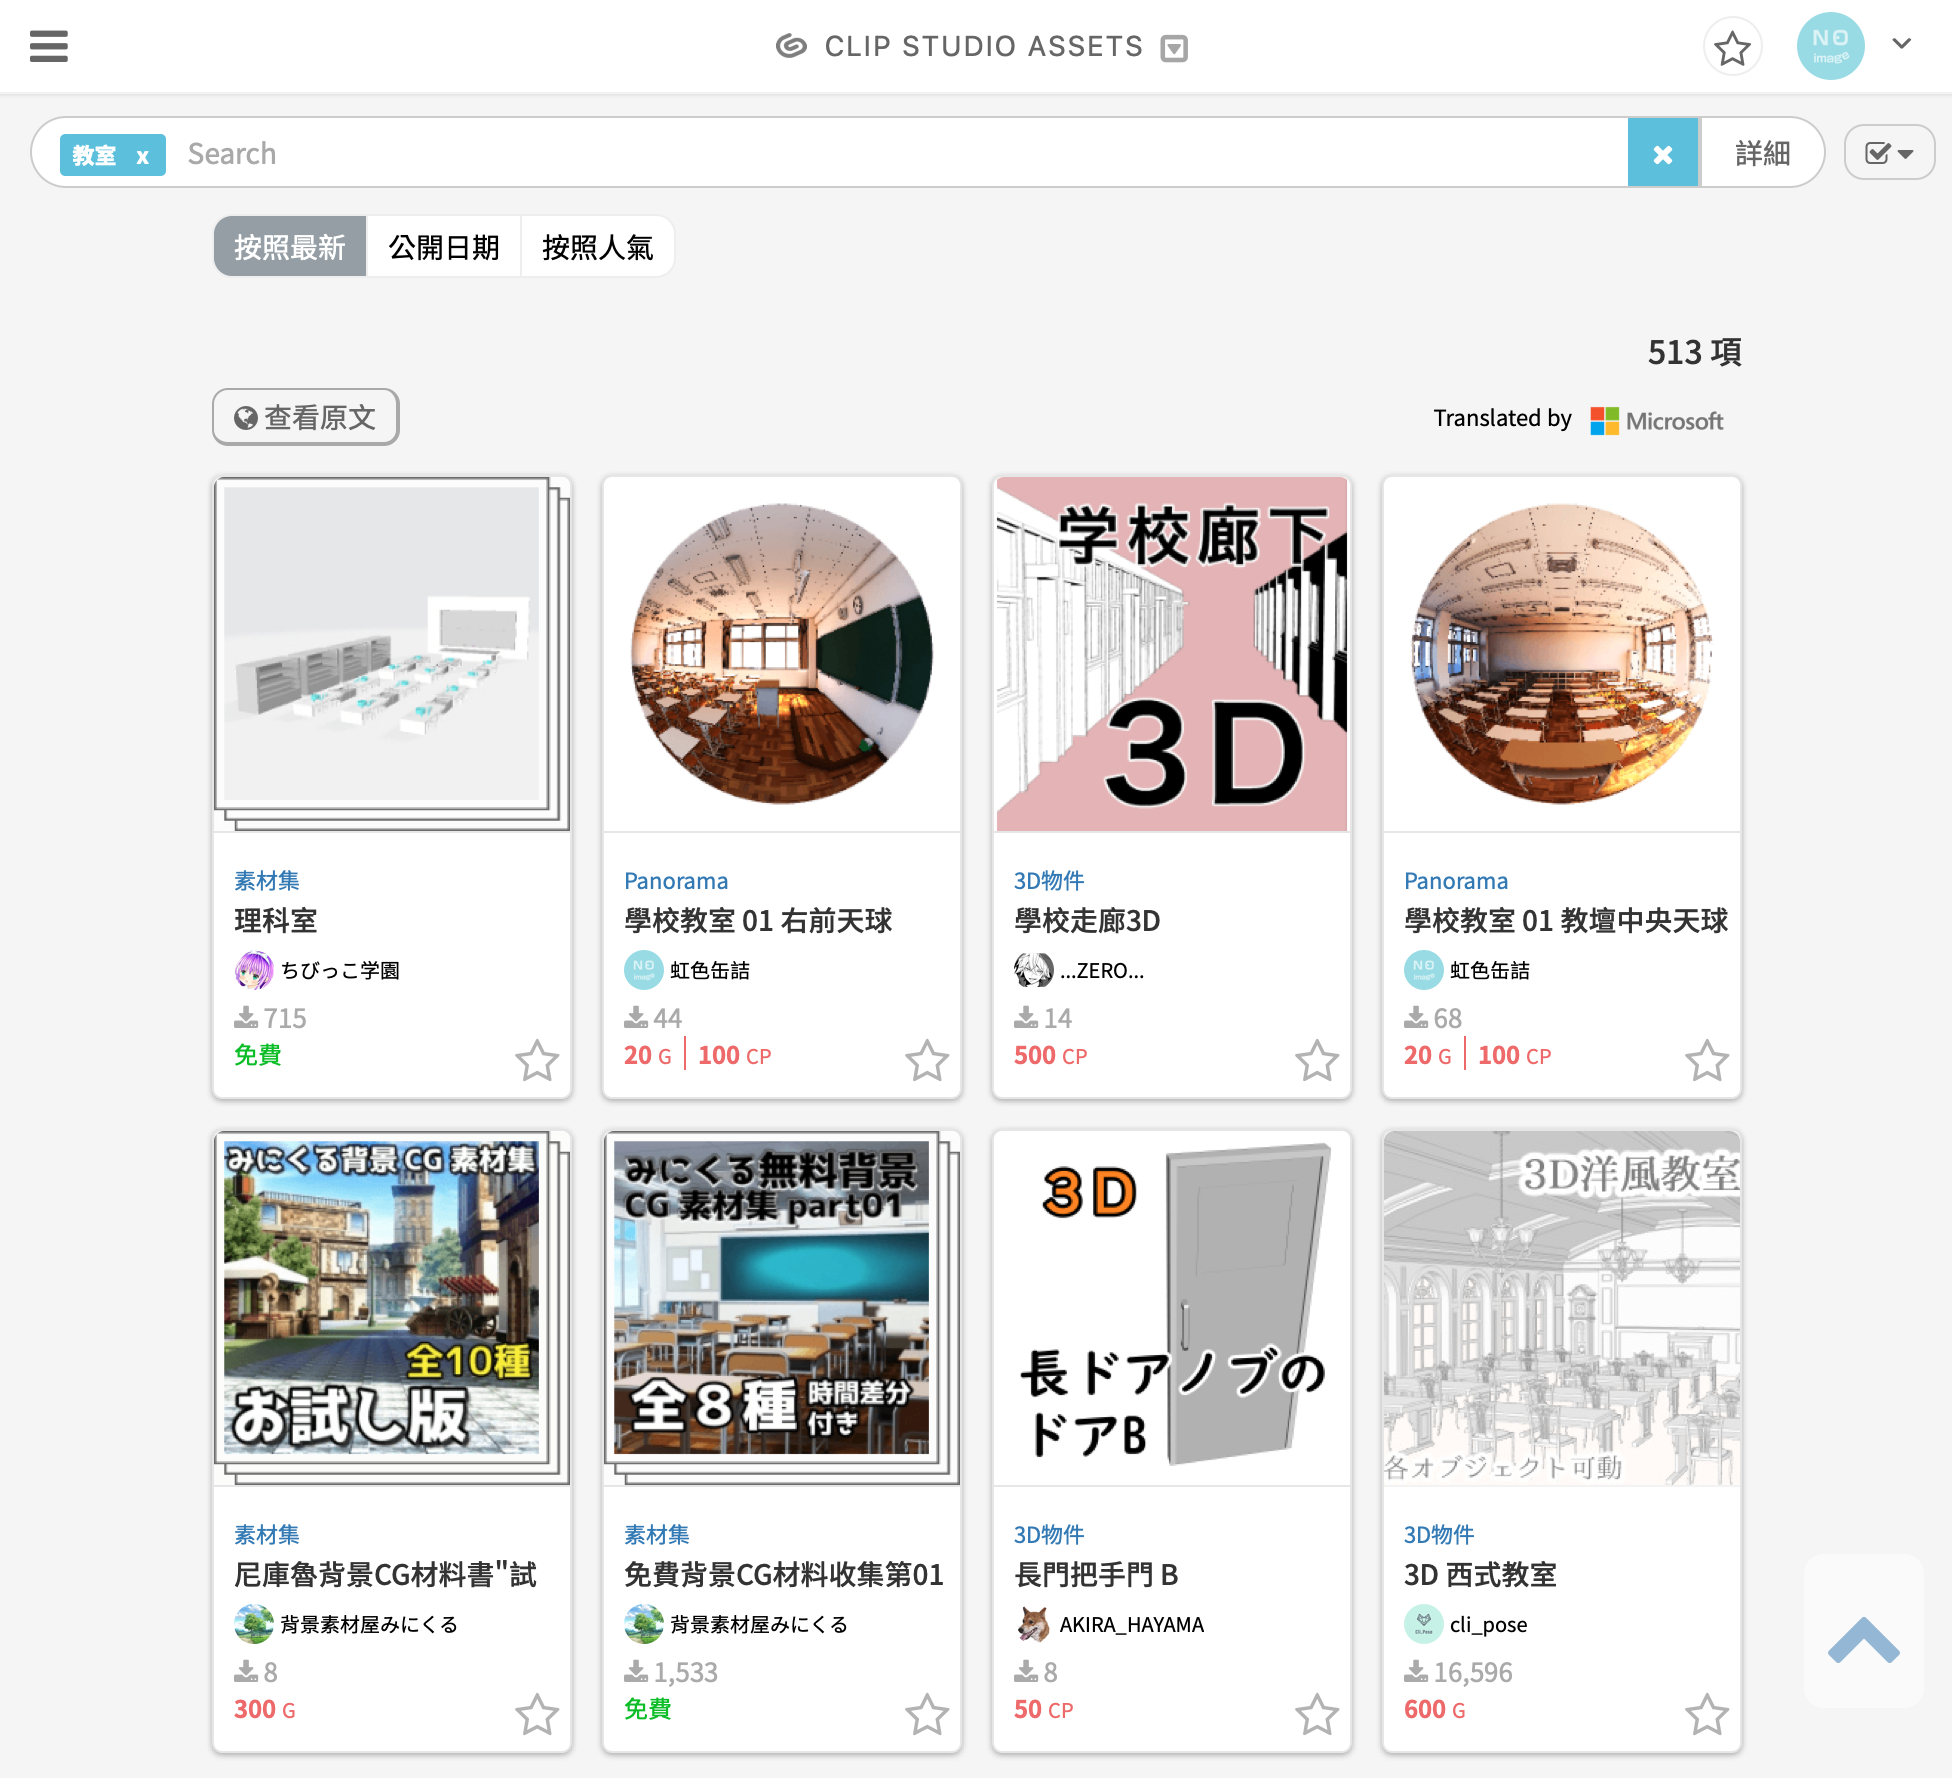Expand the account menu chevron
Screen dimensions: 1952x1778
[1901, 44]
